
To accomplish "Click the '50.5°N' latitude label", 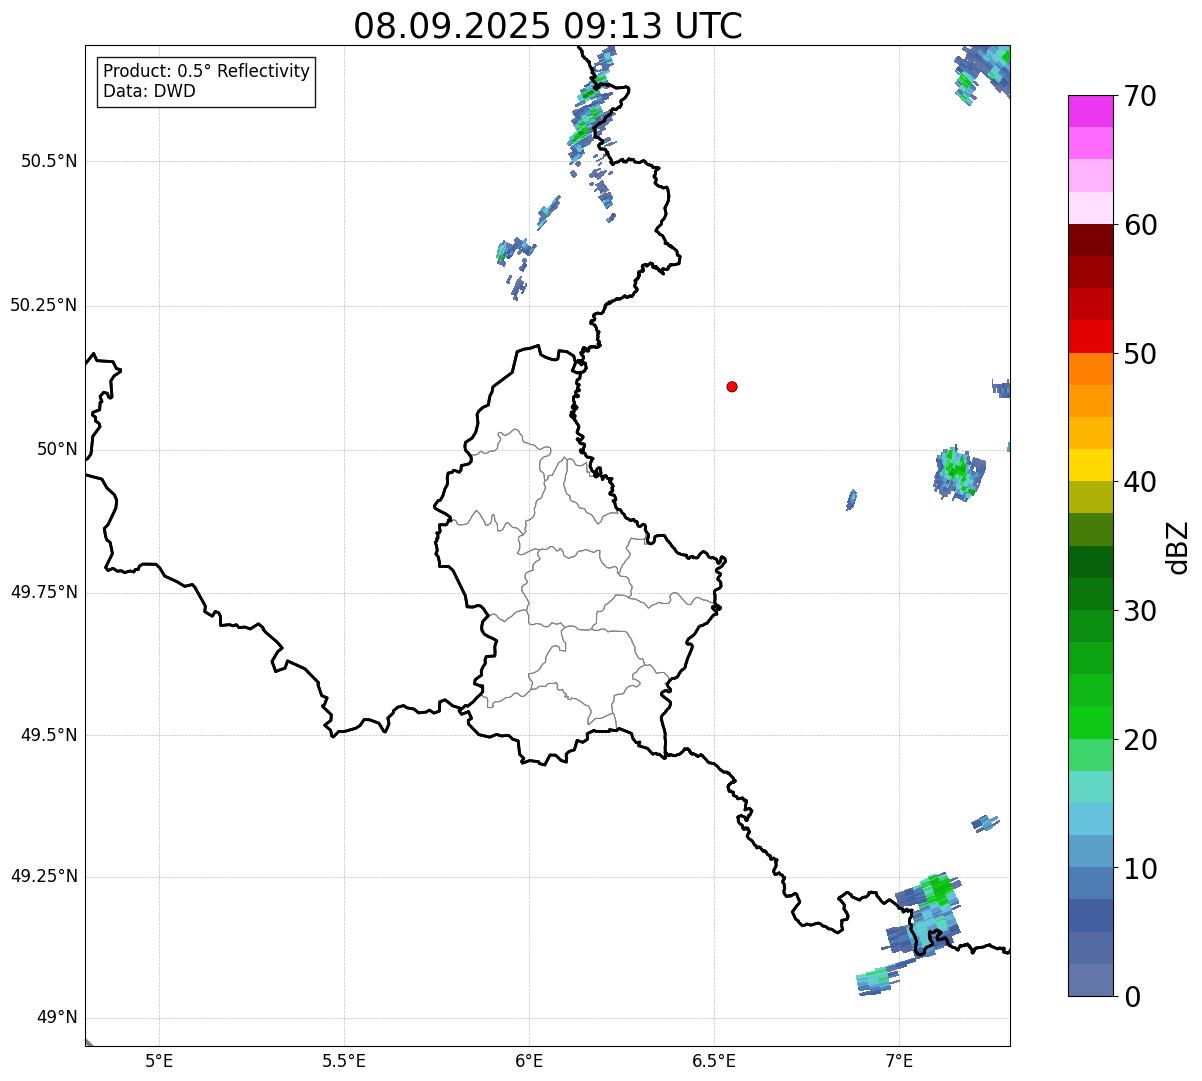I will pyautogui.click(x=49, y=161).
